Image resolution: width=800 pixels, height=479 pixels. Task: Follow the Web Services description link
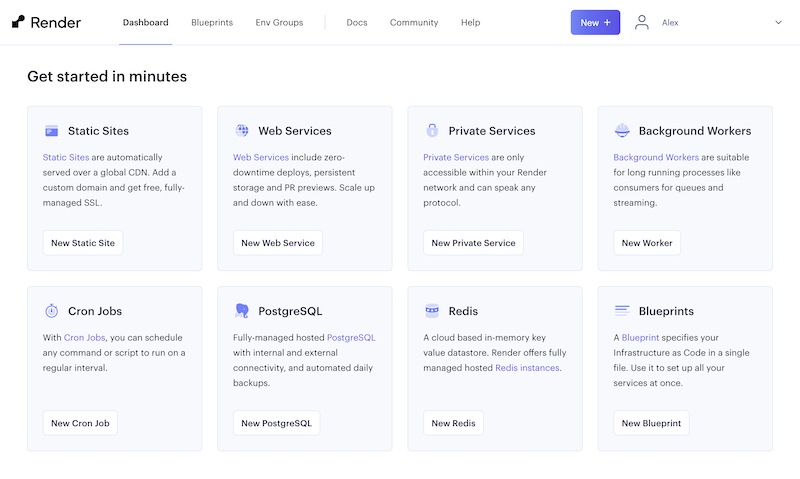pyautogui.click(x=261, y=157)
